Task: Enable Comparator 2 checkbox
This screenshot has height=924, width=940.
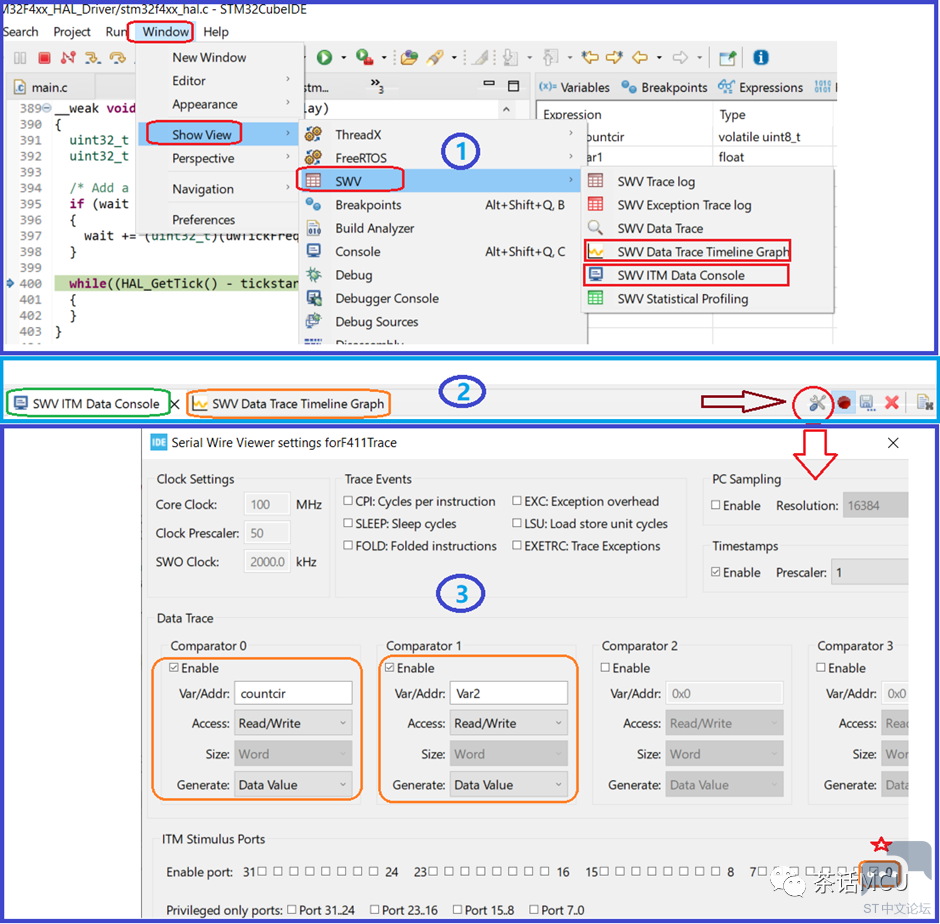Action: (x=605, y=667)
